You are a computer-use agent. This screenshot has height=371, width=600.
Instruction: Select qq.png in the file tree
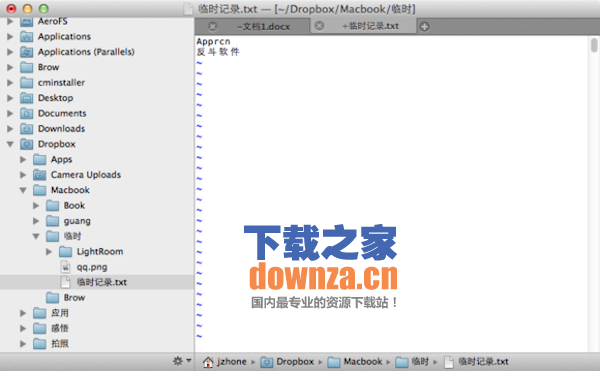(x=97, y=267)
